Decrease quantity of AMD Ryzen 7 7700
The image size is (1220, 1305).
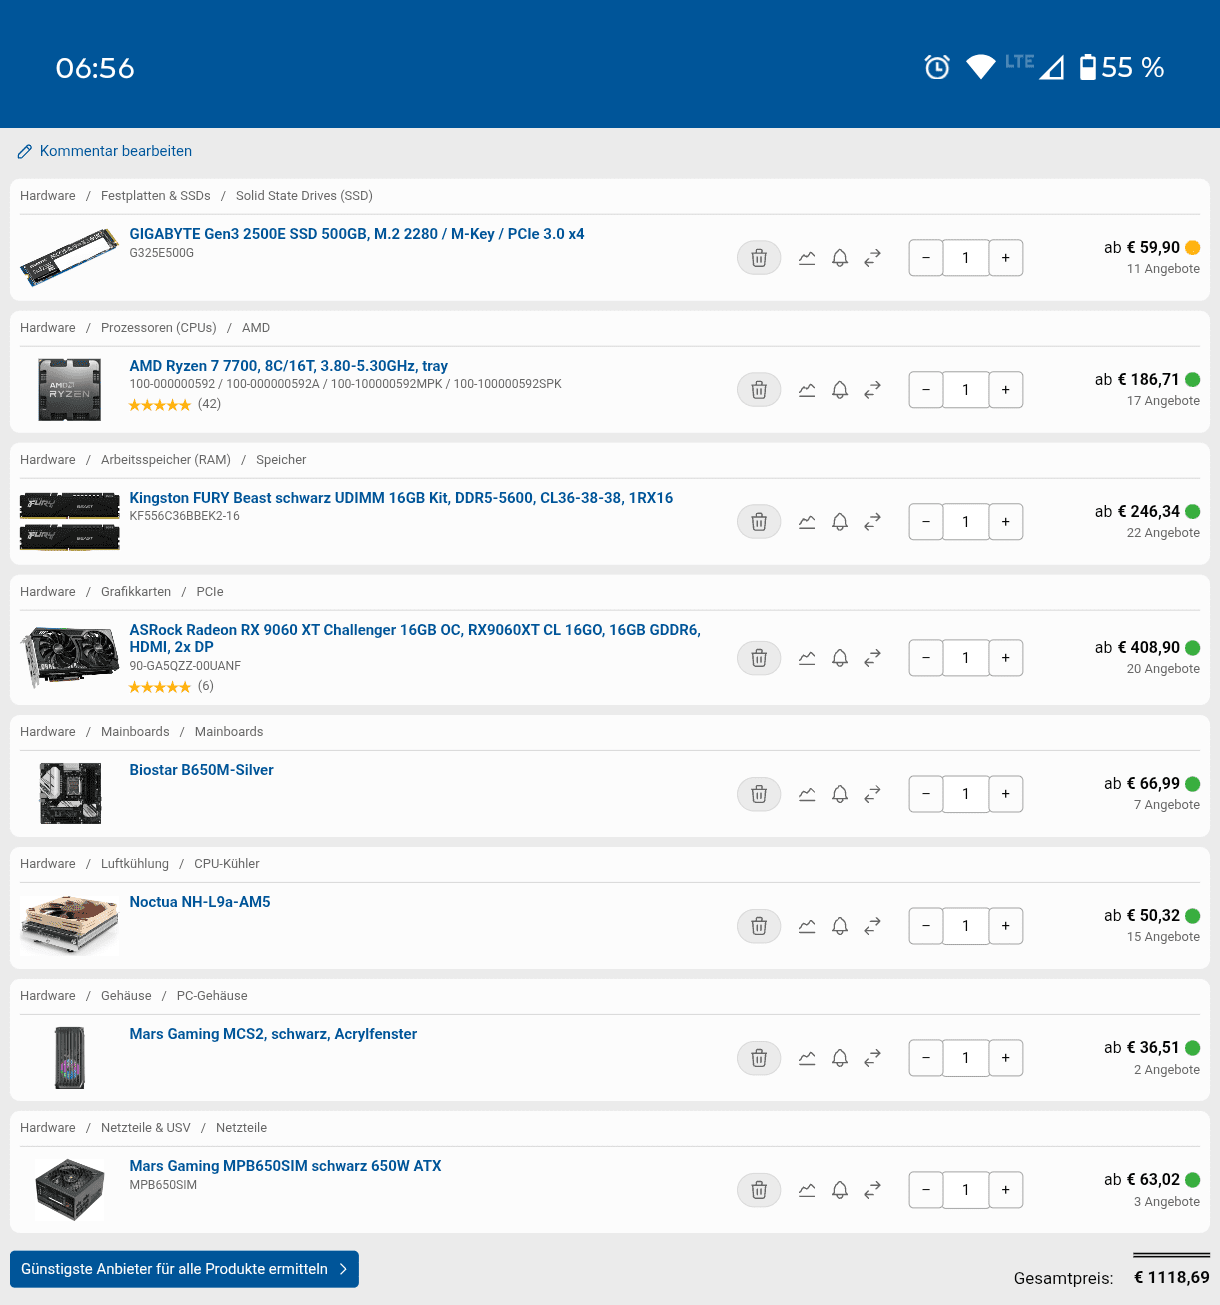(x=926, y=390)
